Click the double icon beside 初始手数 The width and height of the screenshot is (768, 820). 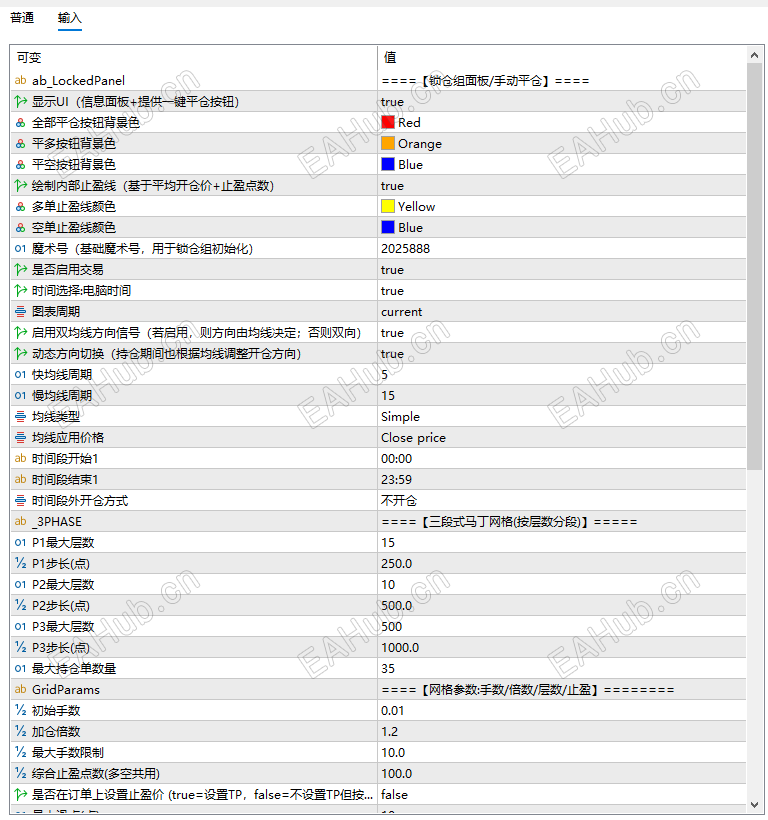pyautogui.click(x=20, y=710)
